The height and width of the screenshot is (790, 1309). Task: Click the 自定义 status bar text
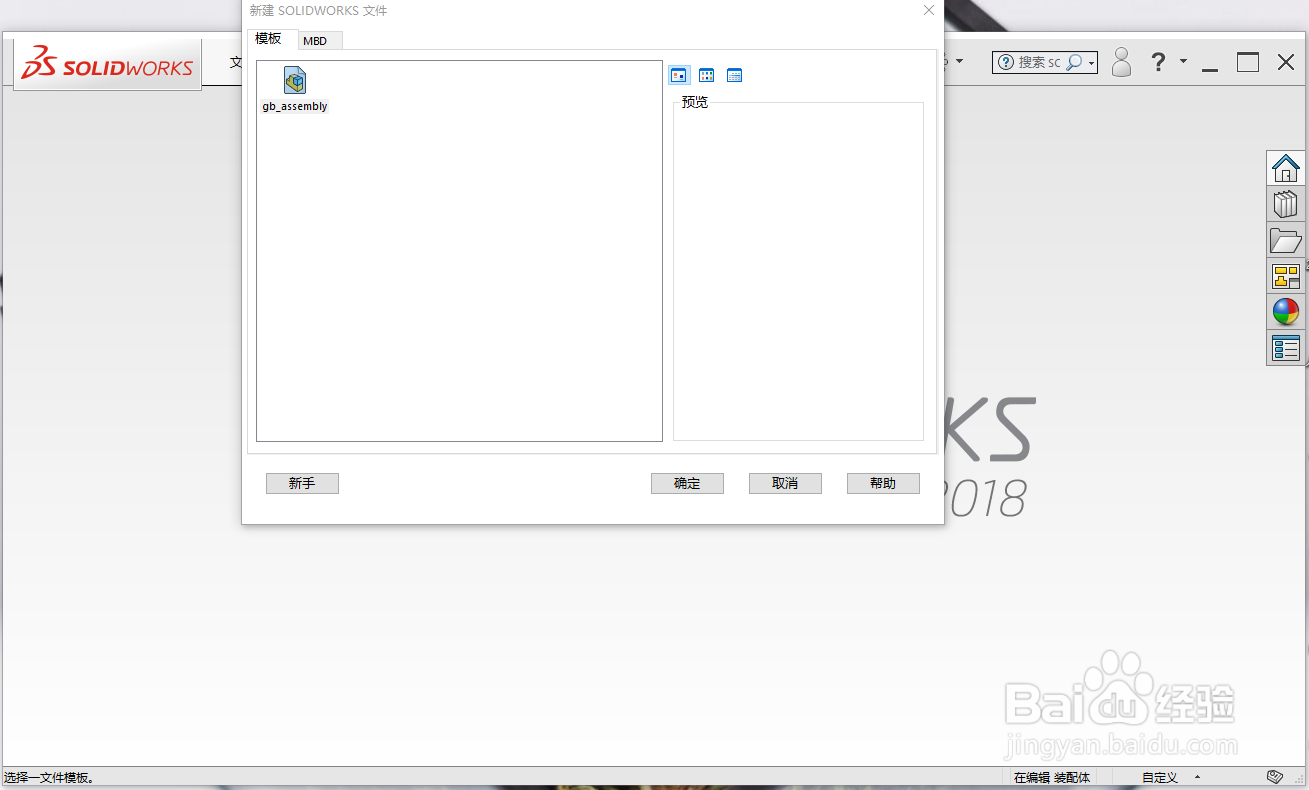[1160, 777]
